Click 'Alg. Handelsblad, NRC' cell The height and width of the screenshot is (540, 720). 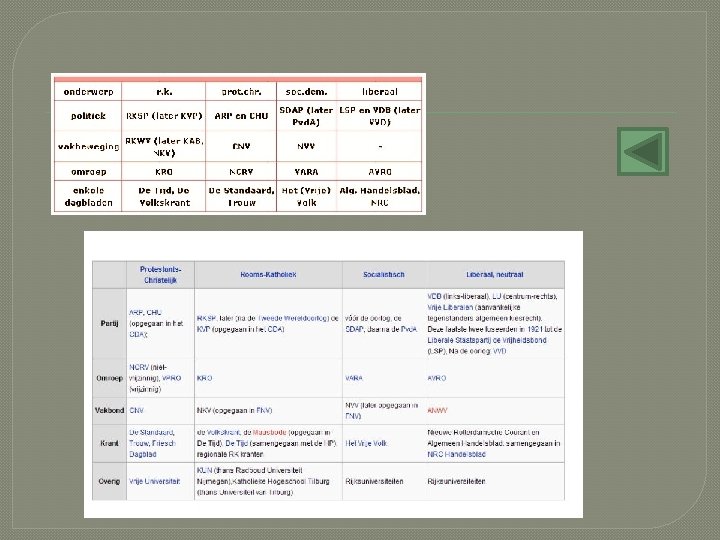click(379, 197)
